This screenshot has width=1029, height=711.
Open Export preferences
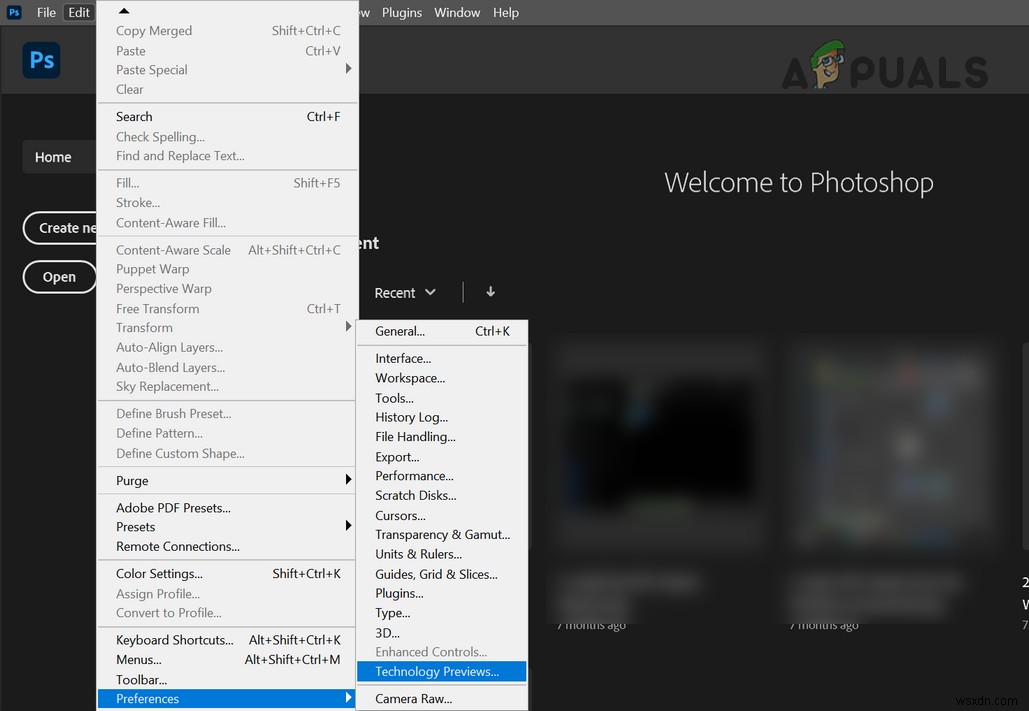pos(442,457)
